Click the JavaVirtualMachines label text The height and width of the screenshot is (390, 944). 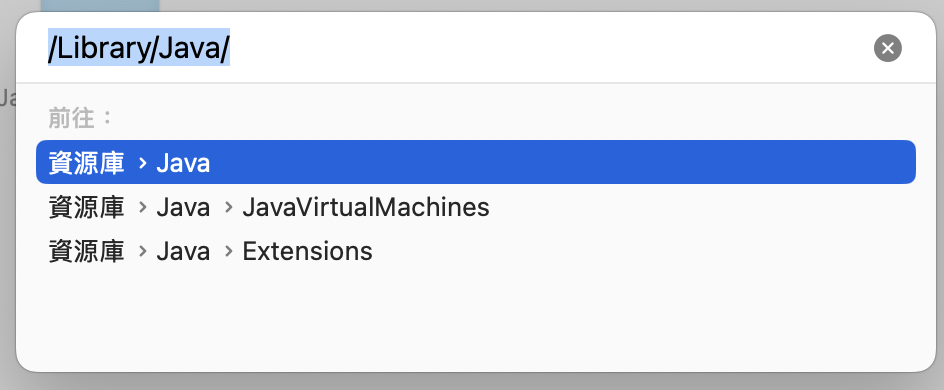365,207
